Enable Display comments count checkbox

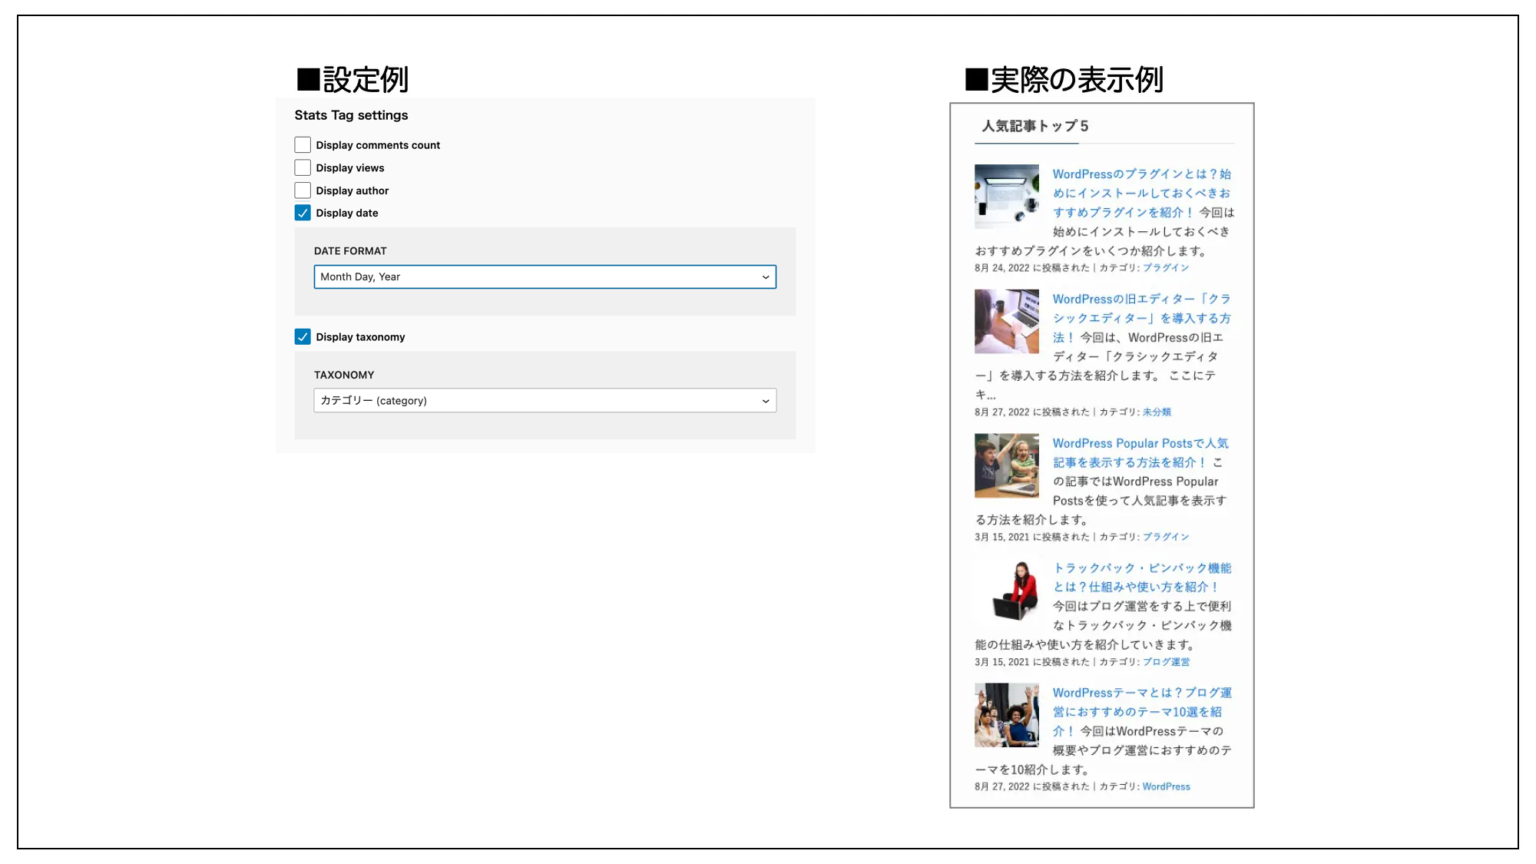pos(303,145)
